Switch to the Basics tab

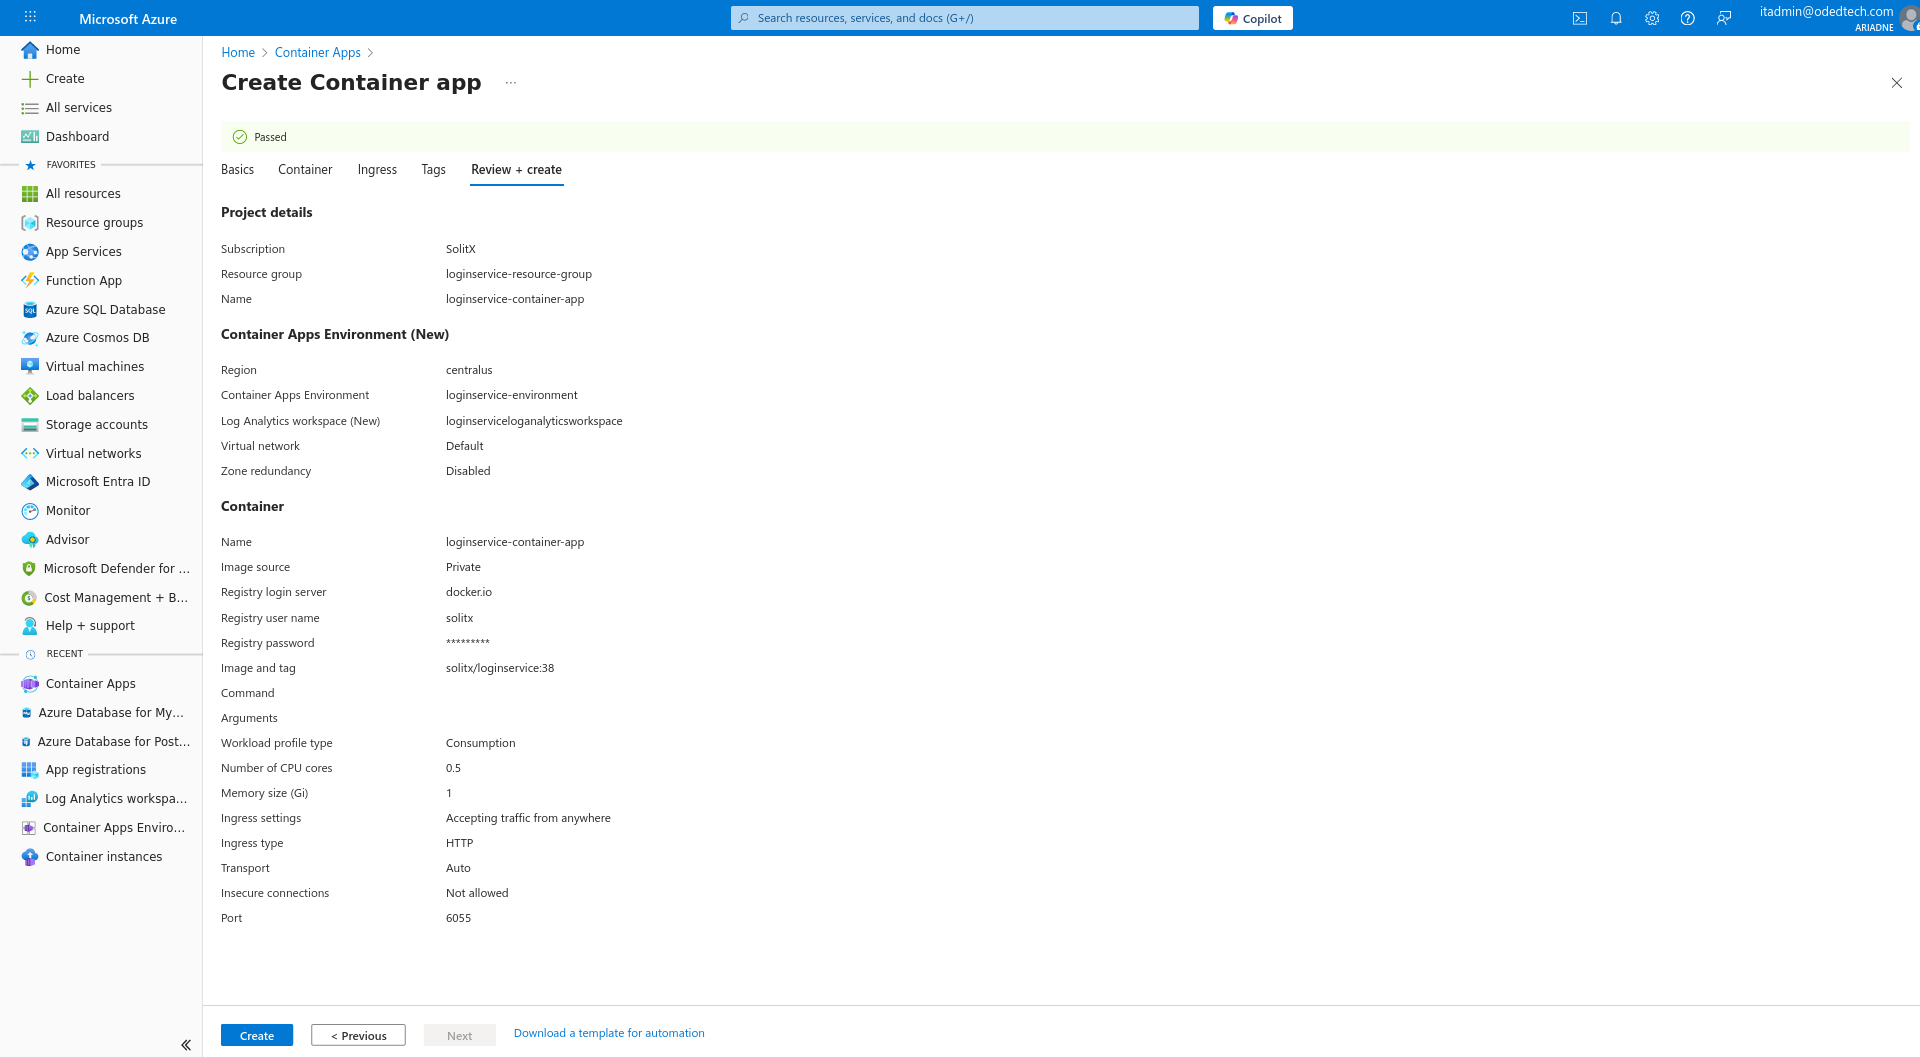click(x=237, y=170)
